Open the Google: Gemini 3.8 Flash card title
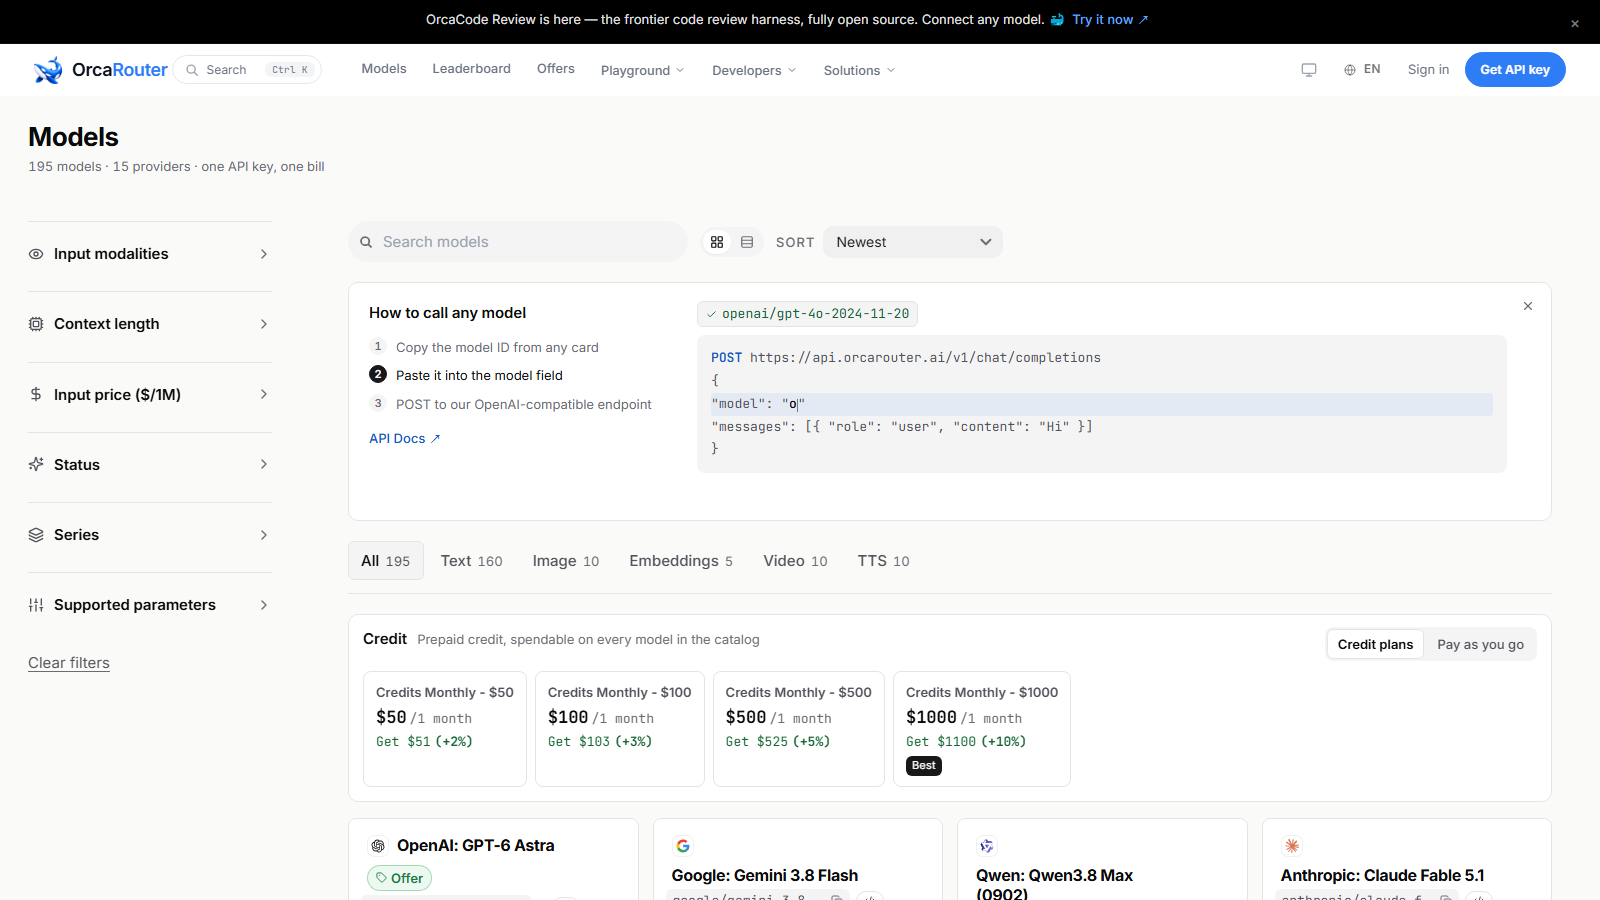Image resolution: width=1600 pixels, height=900 pixels. [765, 876]
